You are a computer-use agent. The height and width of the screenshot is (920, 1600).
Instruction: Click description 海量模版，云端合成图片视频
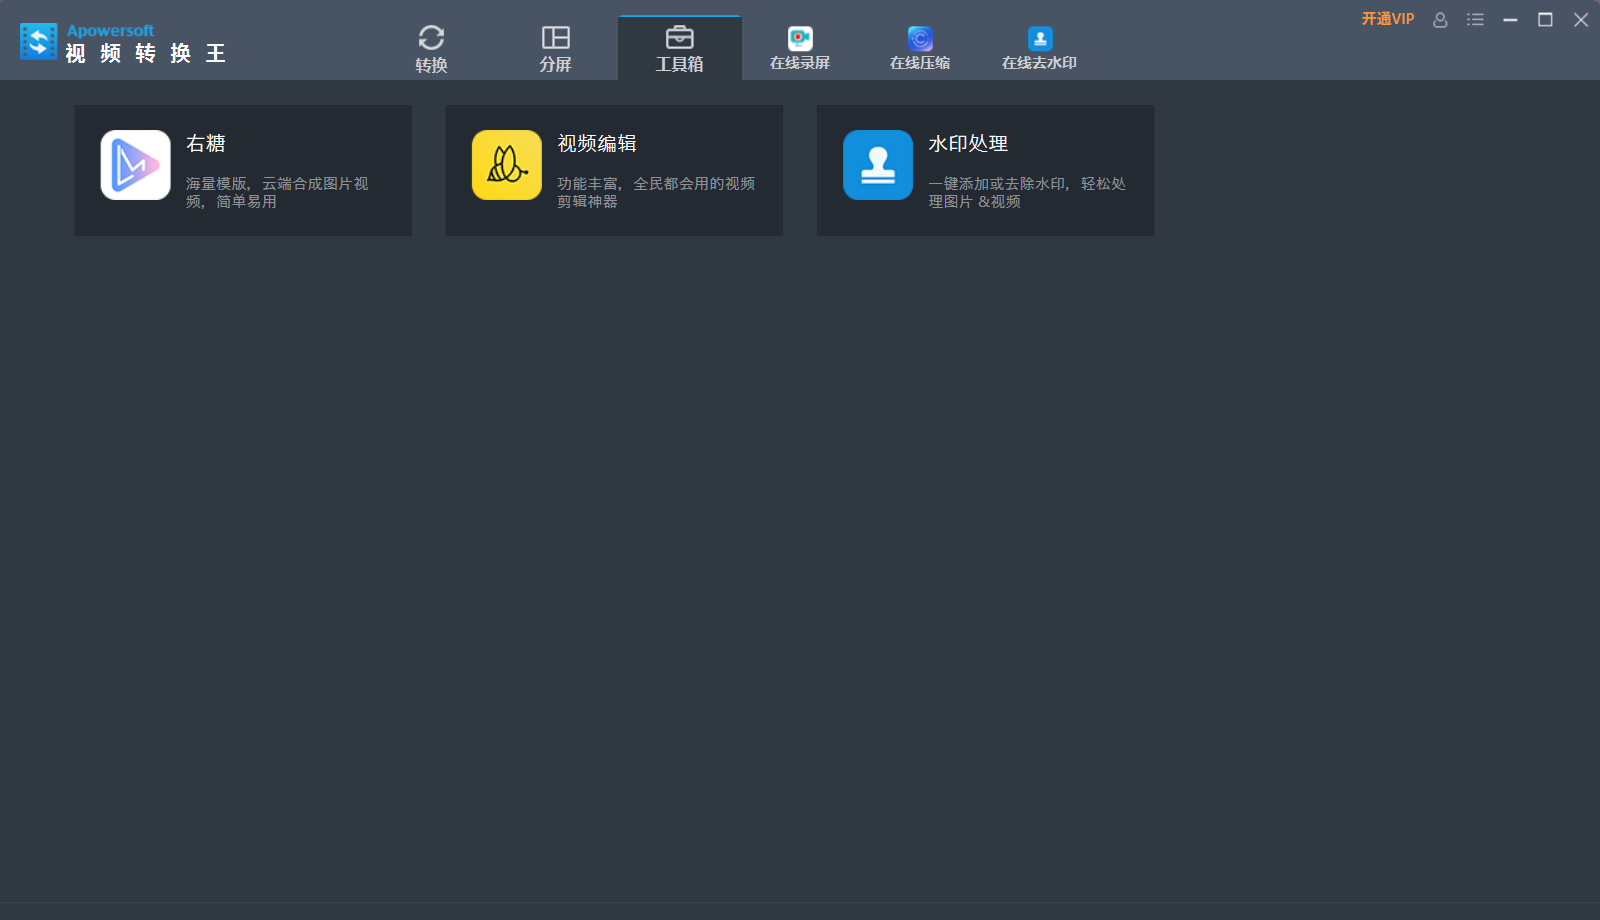coord(277,192)
